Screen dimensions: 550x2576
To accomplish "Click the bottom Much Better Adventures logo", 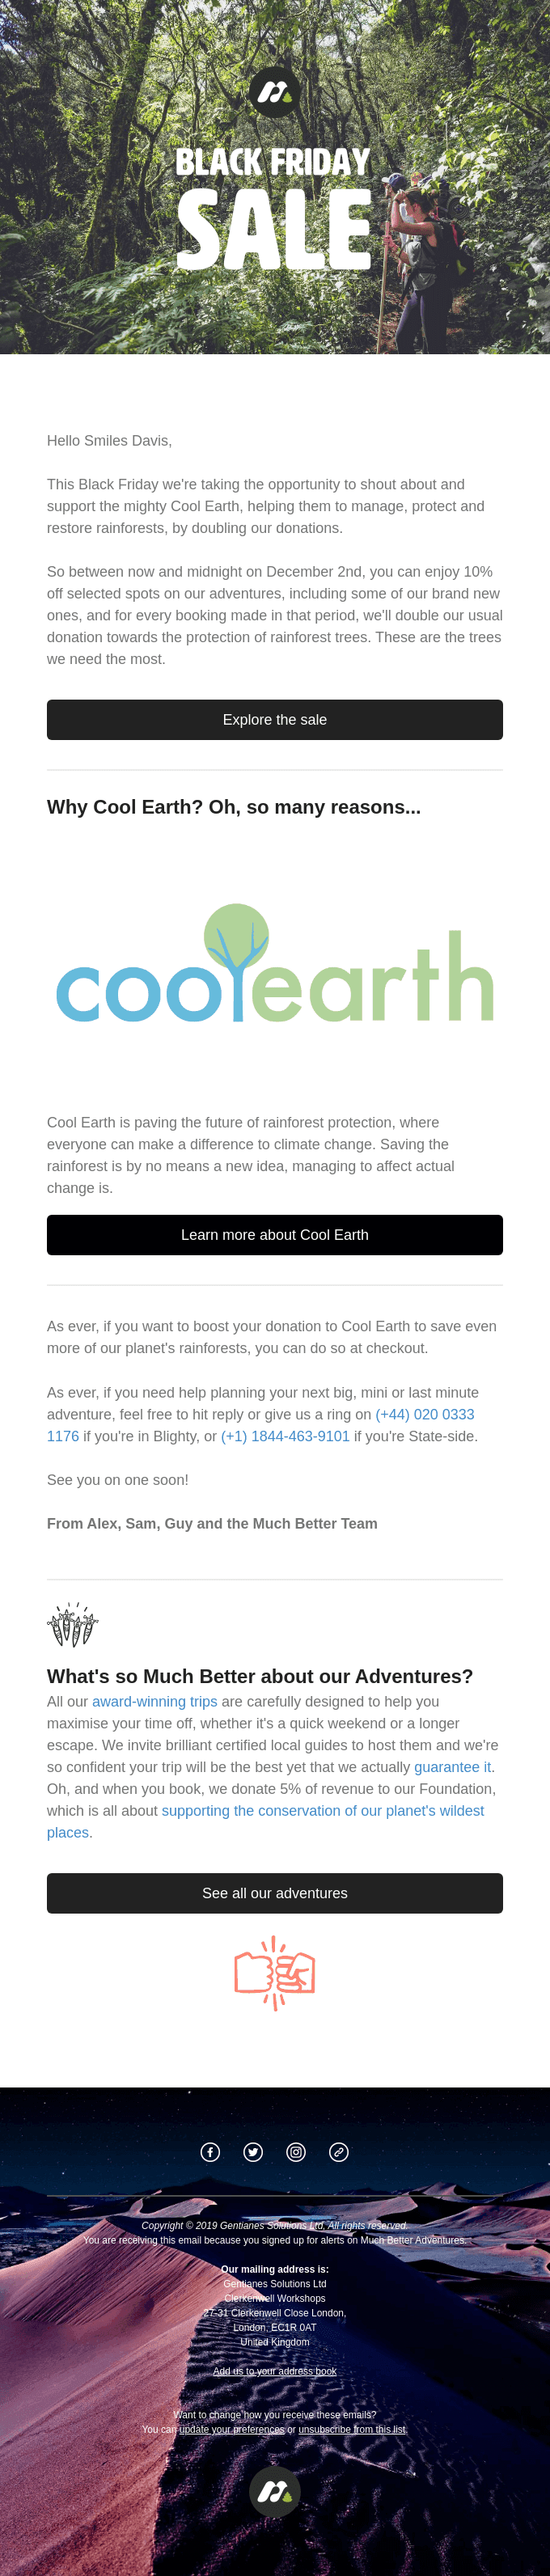I will [274, 2490].
